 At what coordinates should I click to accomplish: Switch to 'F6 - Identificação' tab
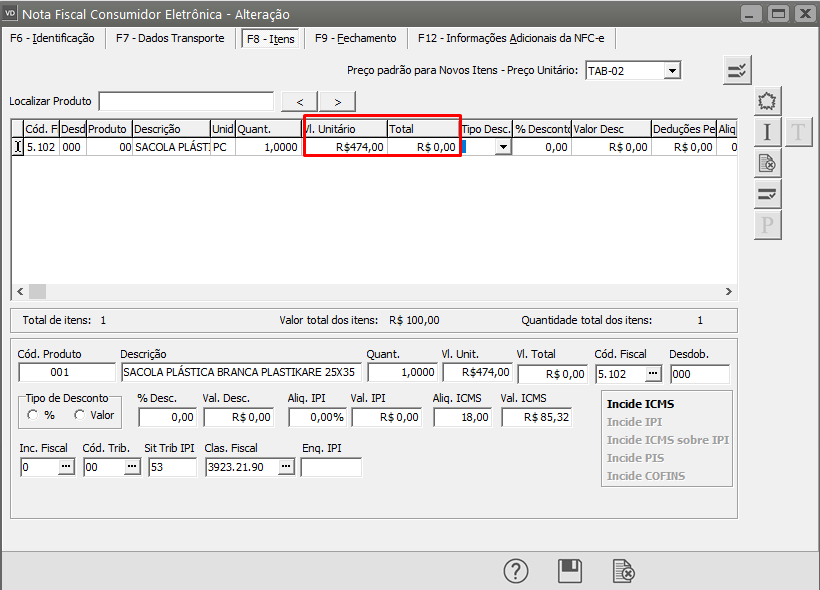52,38
